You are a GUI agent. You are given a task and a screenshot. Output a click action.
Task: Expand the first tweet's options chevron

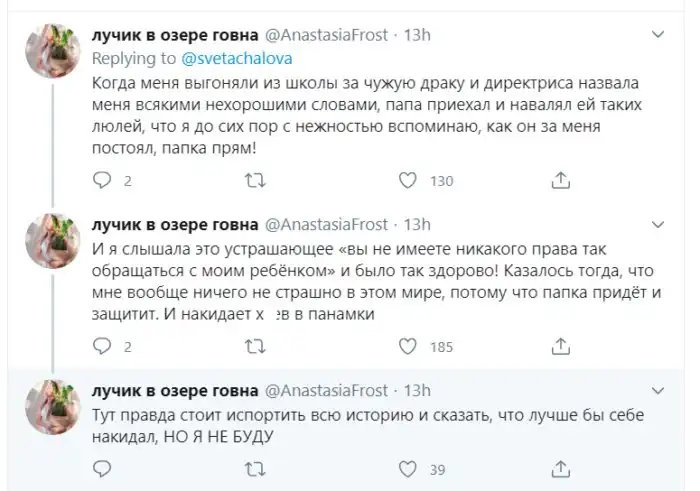(657, 35)
